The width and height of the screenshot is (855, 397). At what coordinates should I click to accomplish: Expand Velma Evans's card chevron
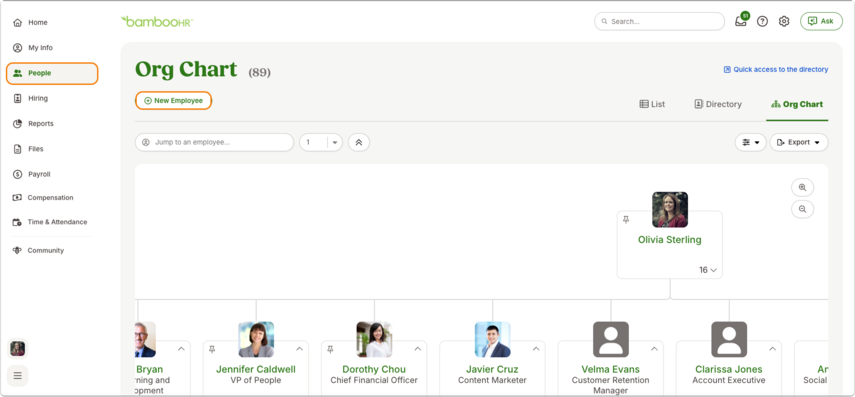[x=654, y=349]
